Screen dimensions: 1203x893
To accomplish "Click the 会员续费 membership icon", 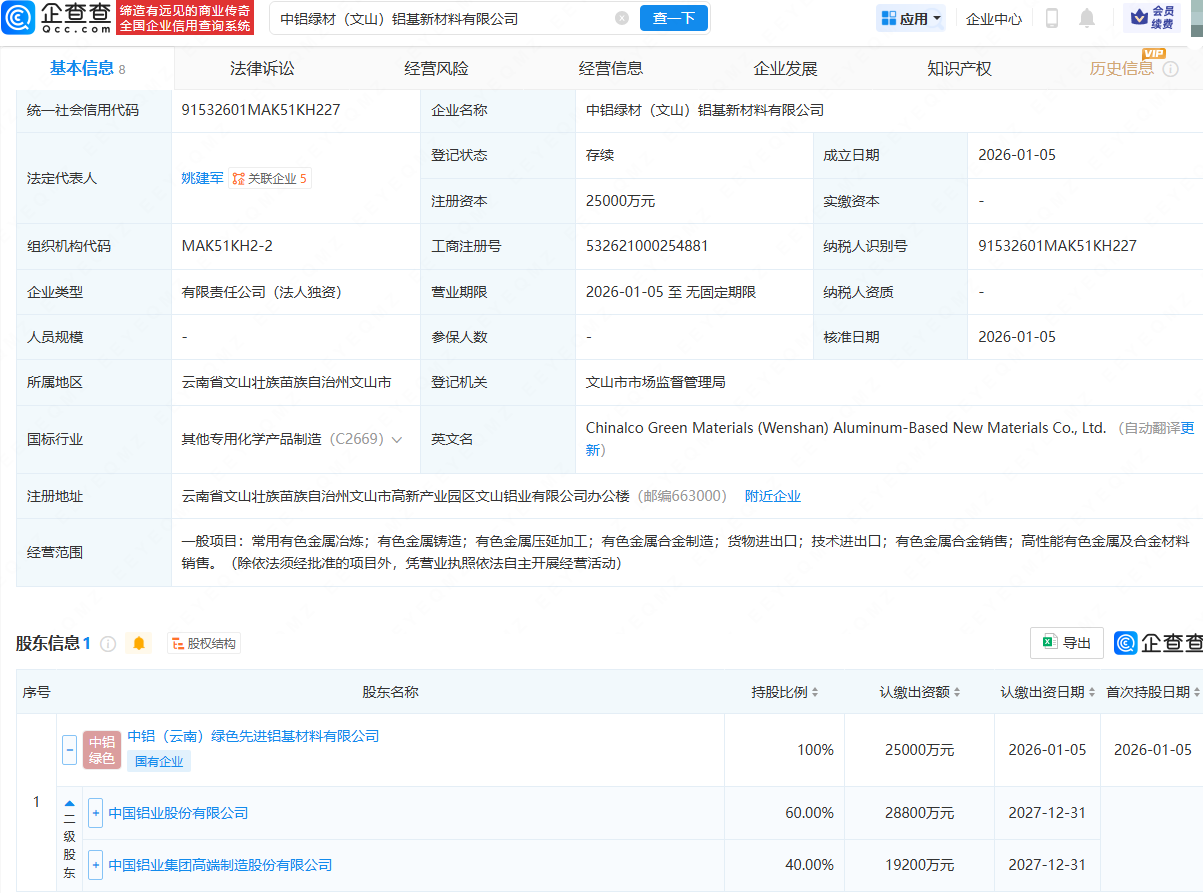I will (x=1141, y=17).
